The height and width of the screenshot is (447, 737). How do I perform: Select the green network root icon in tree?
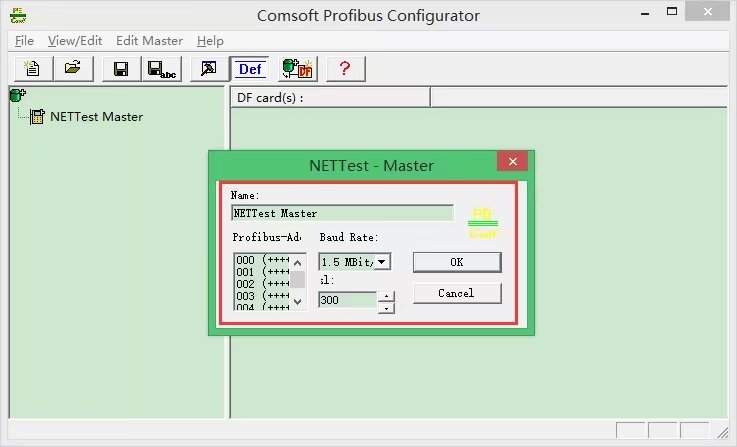tap(17, 95)
